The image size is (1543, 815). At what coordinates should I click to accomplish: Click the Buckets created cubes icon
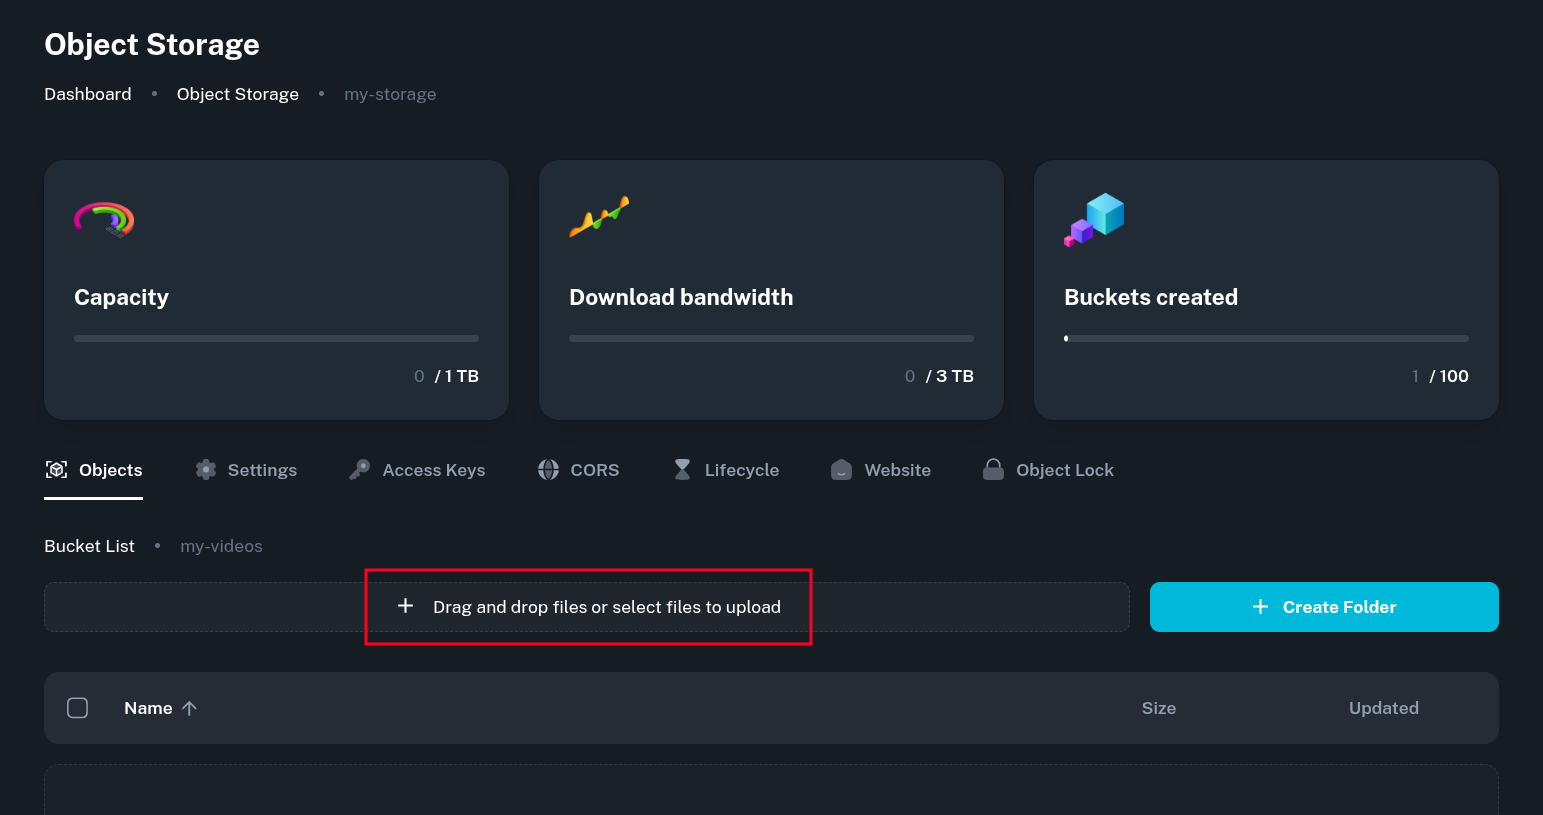pos(1094,219)
